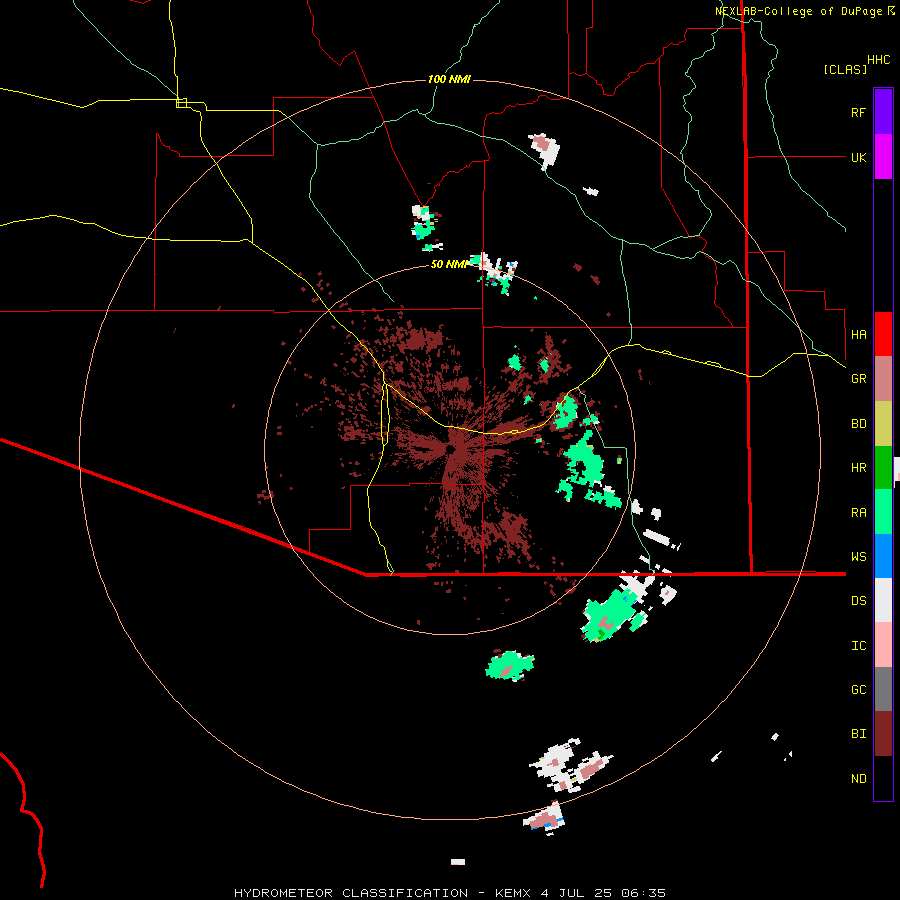Click the purple RF legend color swatch
Viewport: 900px width, 900px height.
pyautogui.click(x=883, y=112)
